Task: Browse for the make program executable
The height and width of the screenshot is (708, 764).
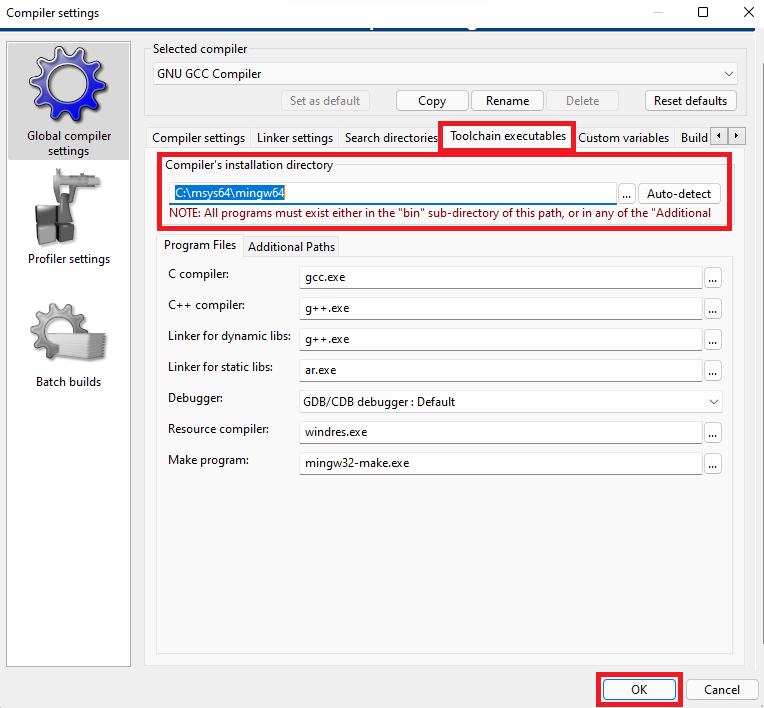Action: coord(712,464)
